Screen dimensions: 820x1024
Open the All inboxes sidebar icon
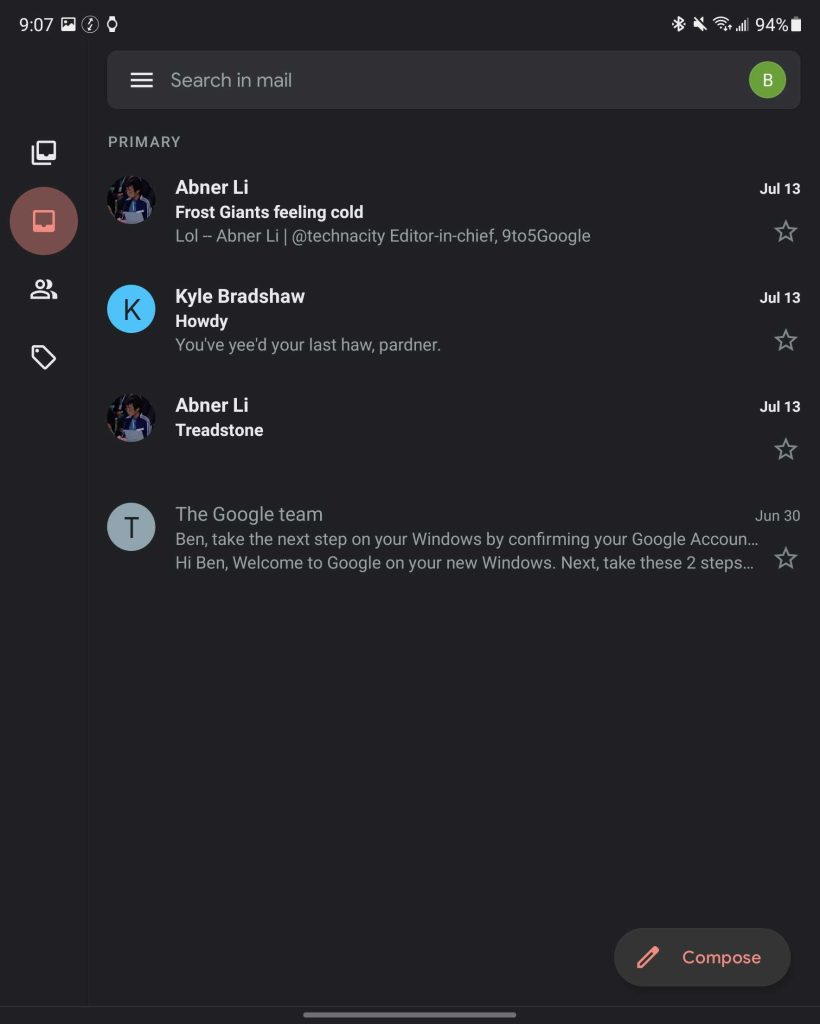pos(44,153)
